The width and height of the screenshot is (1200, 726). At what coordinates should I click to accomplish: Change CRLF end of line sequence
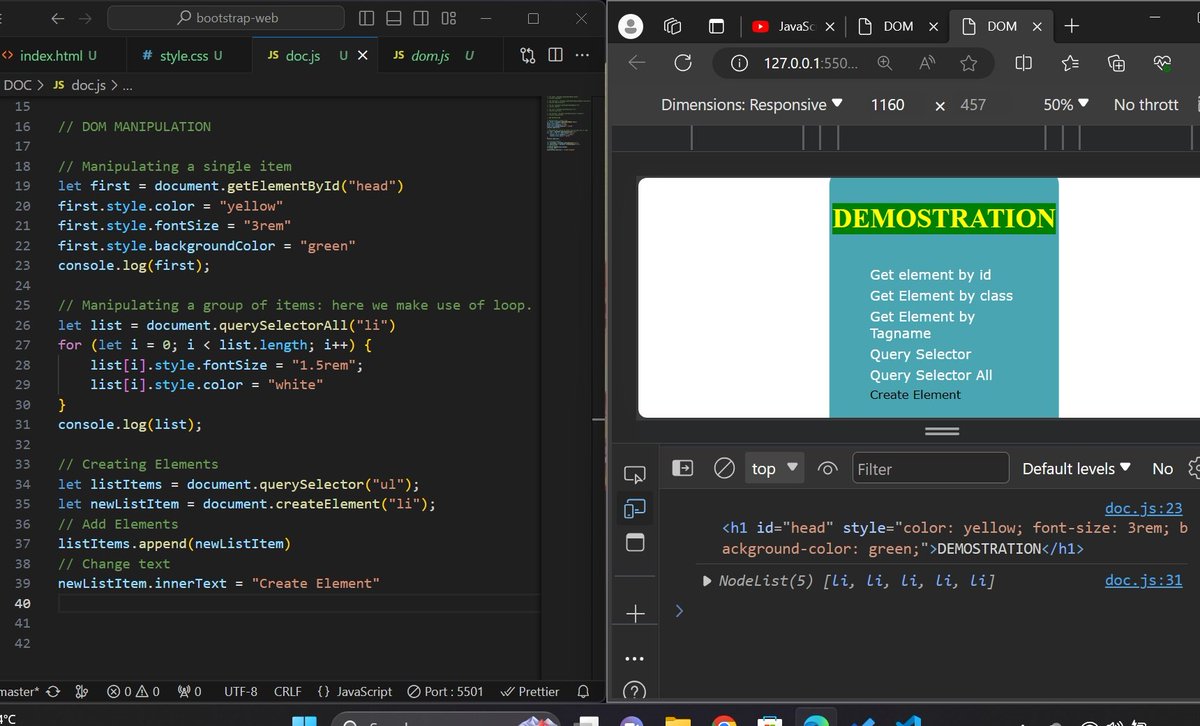click(x=288, y=691)
